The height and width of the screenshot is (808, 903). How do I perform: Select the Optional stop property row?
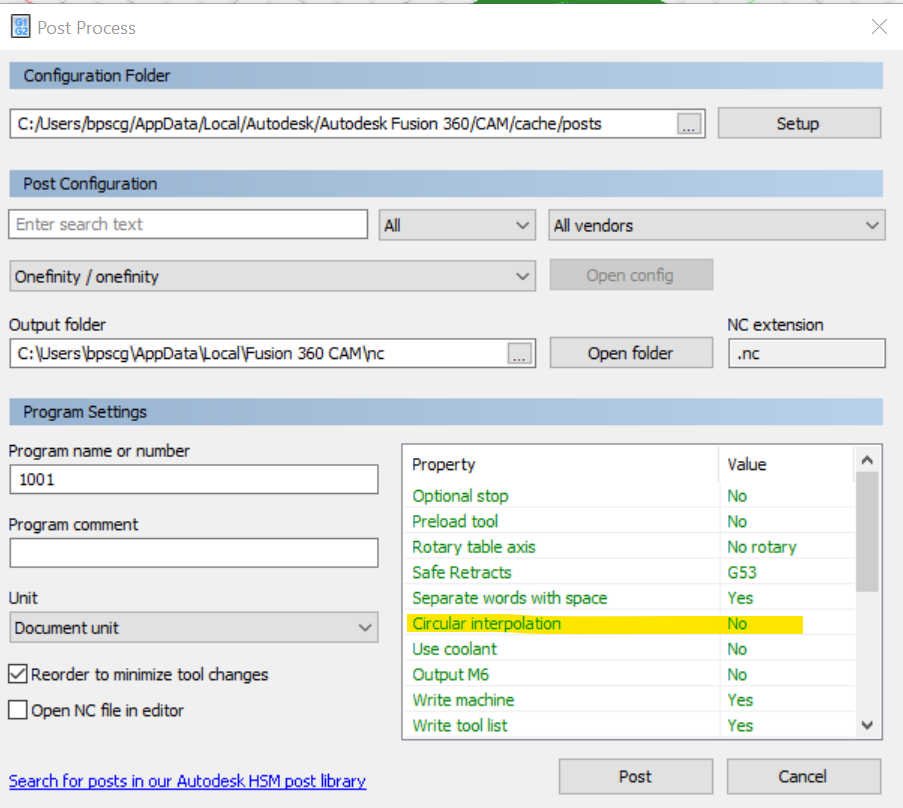pos(629,496)
